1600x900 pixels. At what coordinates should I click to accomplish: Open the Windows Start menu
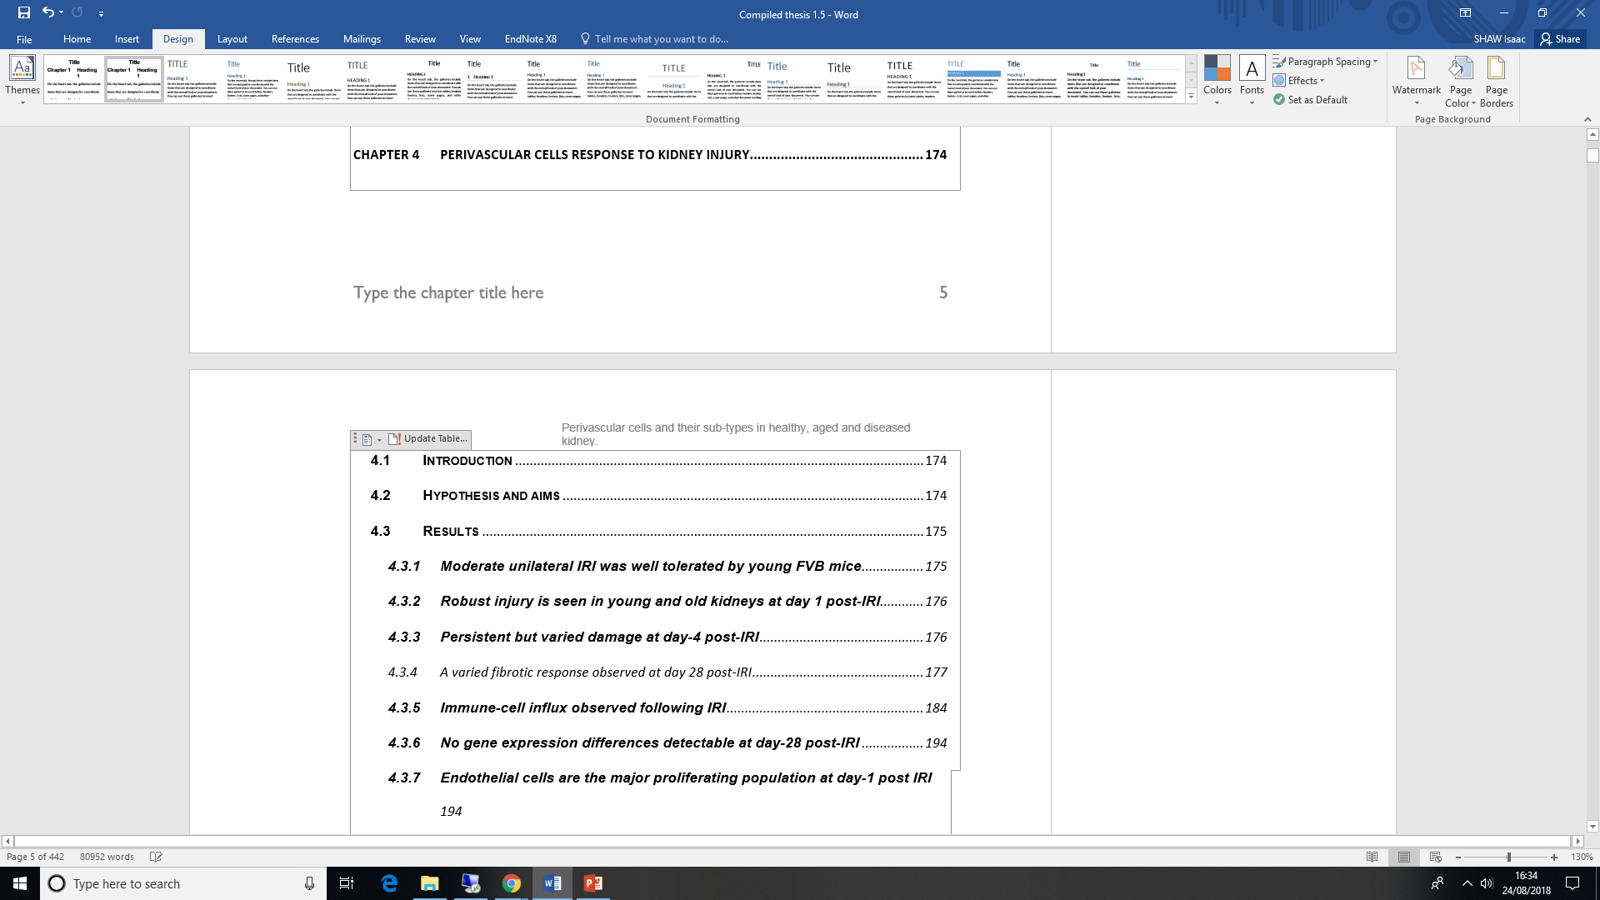(x=20, y=883)
